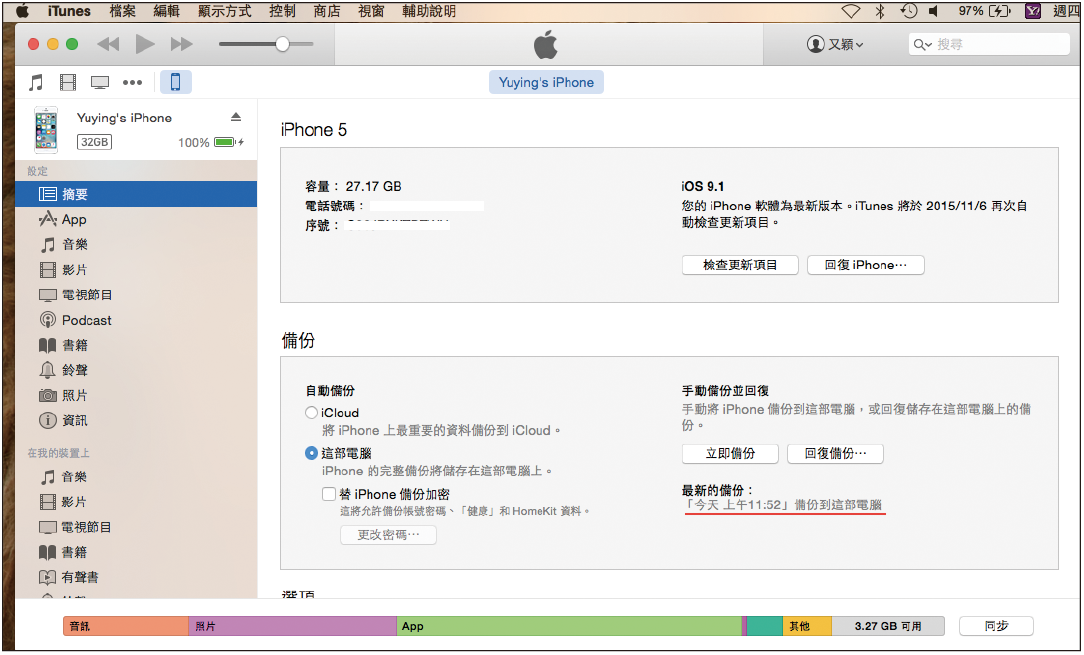The image size is (1084, 655).
Task: Click the 立即備份 button
Action: tap(730, 454)
